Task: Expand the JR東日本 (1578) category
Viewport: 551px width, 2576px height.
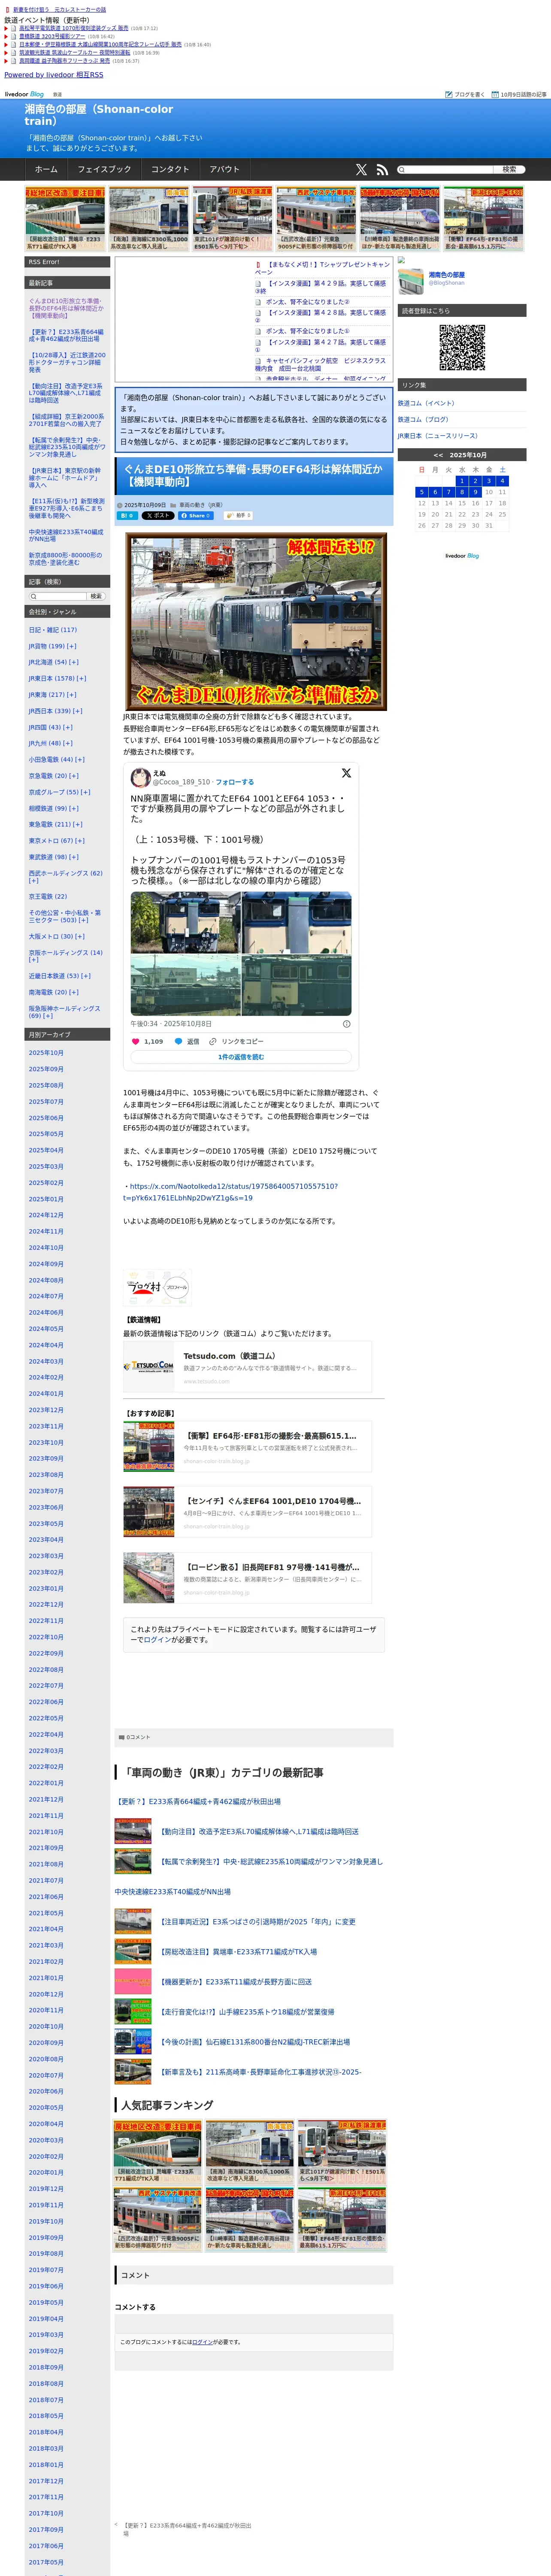Action: 82,678
